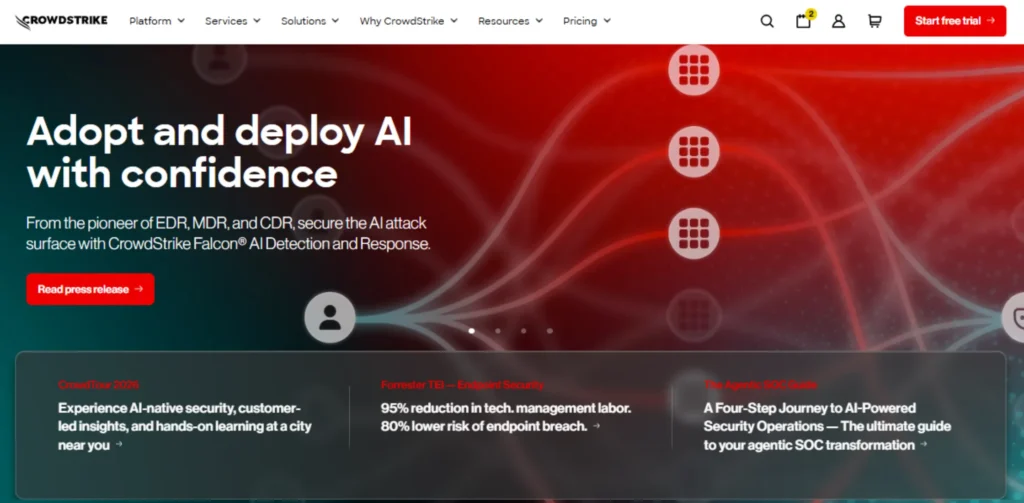Open the calendar icon with badge 2
This screenshot has height=503, width=1024.
click(x=803, y=21)
